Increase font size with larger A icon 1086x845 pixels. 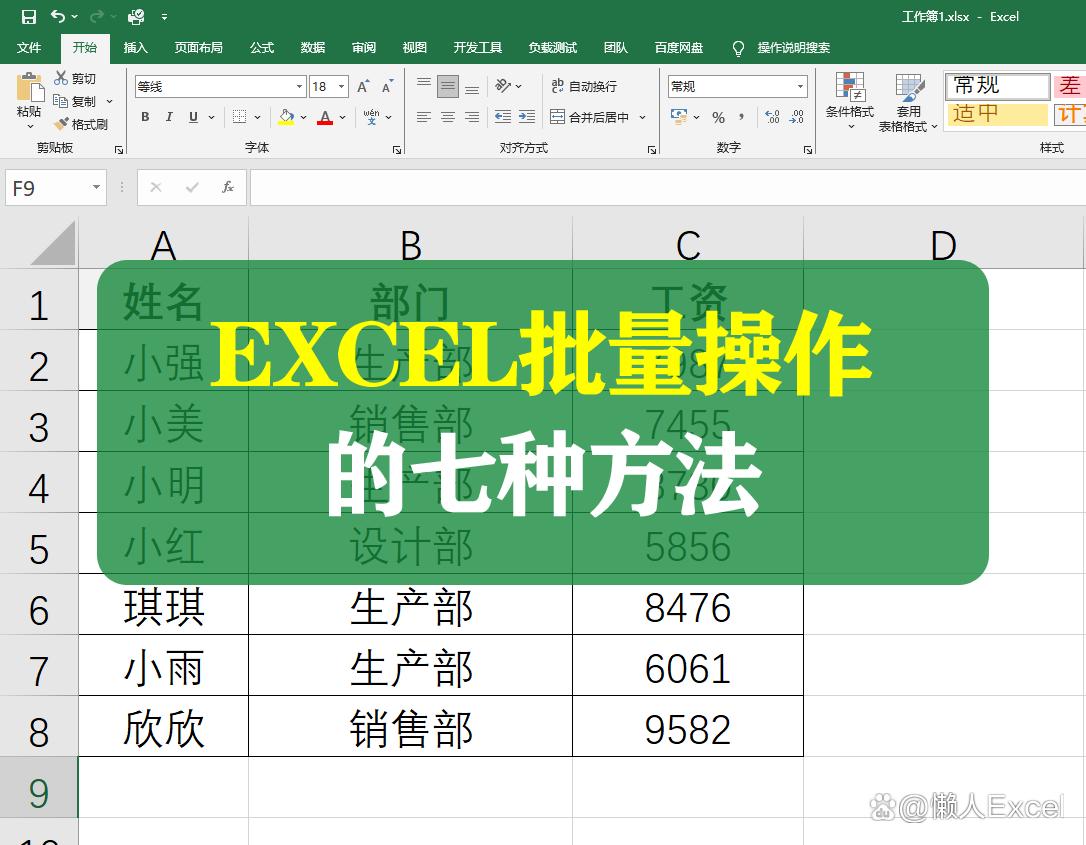363,87
